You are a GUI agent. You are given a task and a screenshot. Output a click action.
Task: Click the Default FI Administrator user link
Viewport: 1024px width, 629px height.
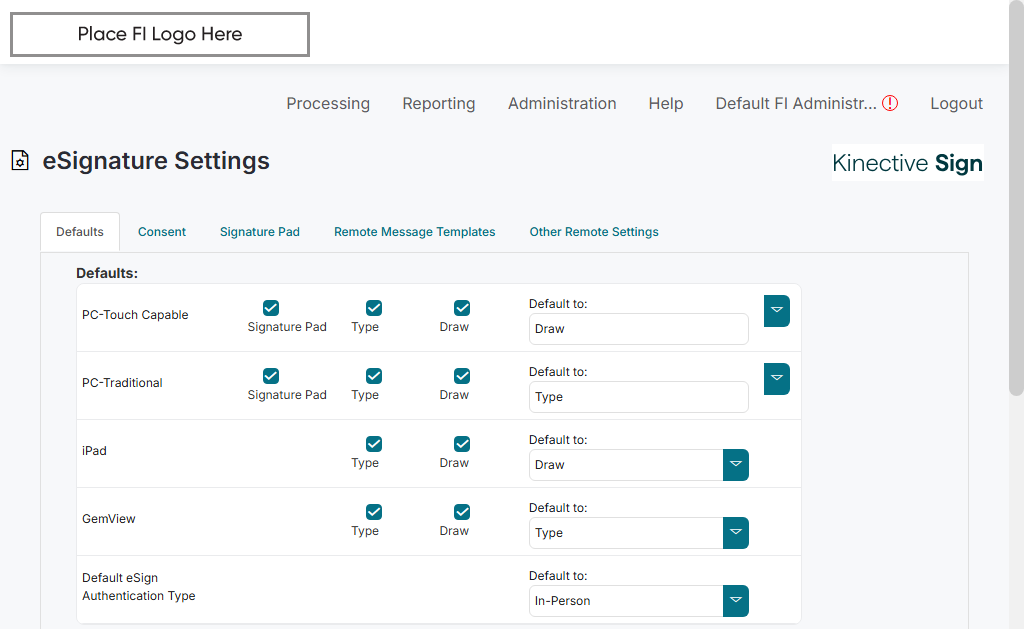tap(795, 103)
